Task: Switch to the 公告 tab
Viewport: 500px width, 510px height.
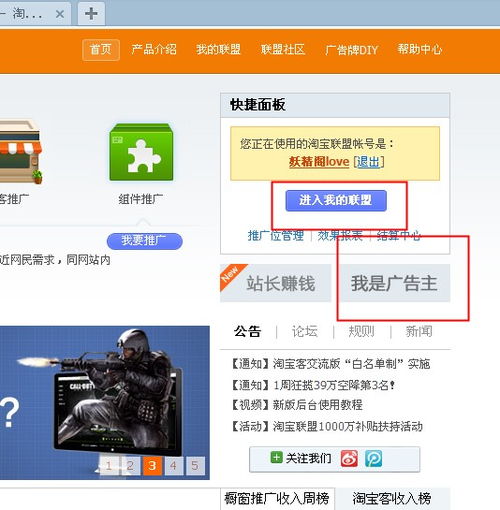Action: pyautogui.click(x=247, y=331)
